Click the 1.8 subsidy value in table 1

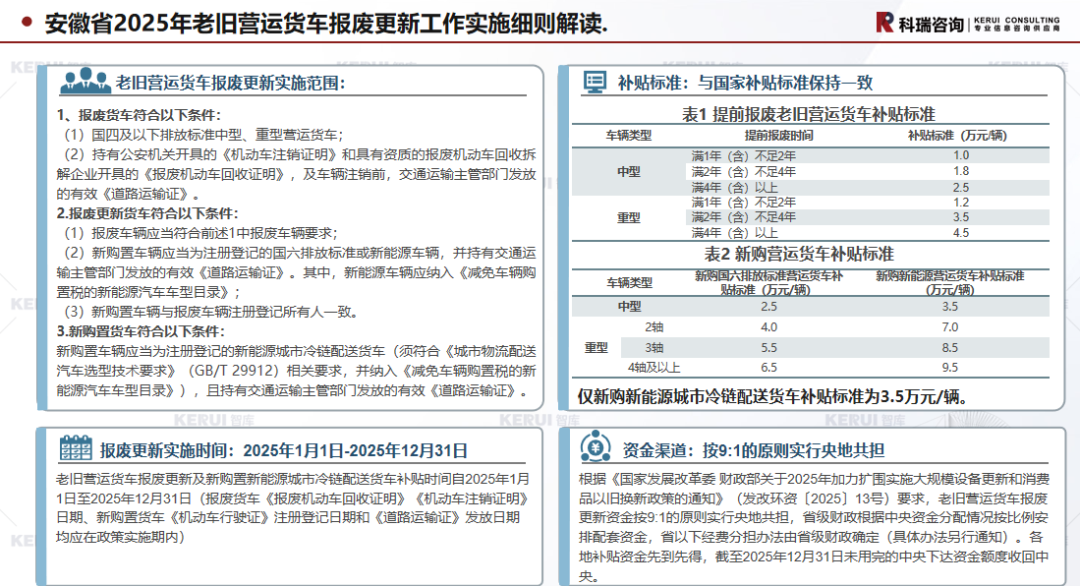click(961, 171)
